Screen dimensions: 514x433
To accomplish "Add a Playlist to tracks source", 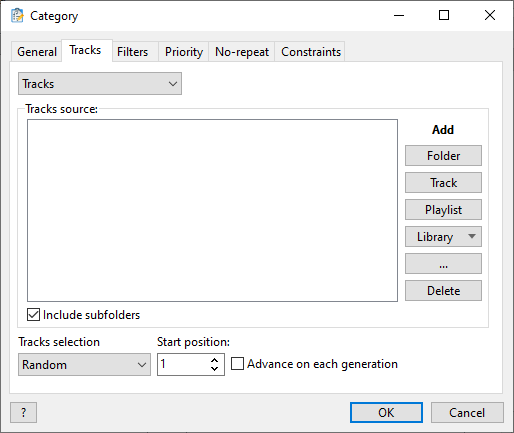I will click(443, 209).
